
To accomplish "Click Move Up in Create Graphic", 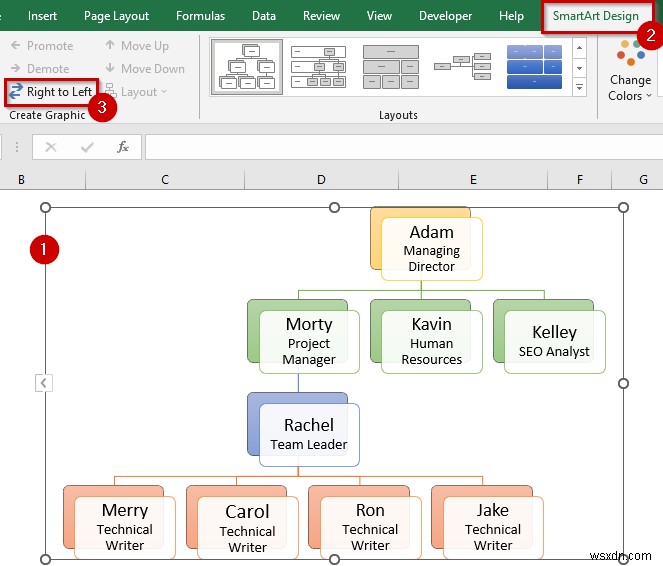I will click(x=137, y=46).
